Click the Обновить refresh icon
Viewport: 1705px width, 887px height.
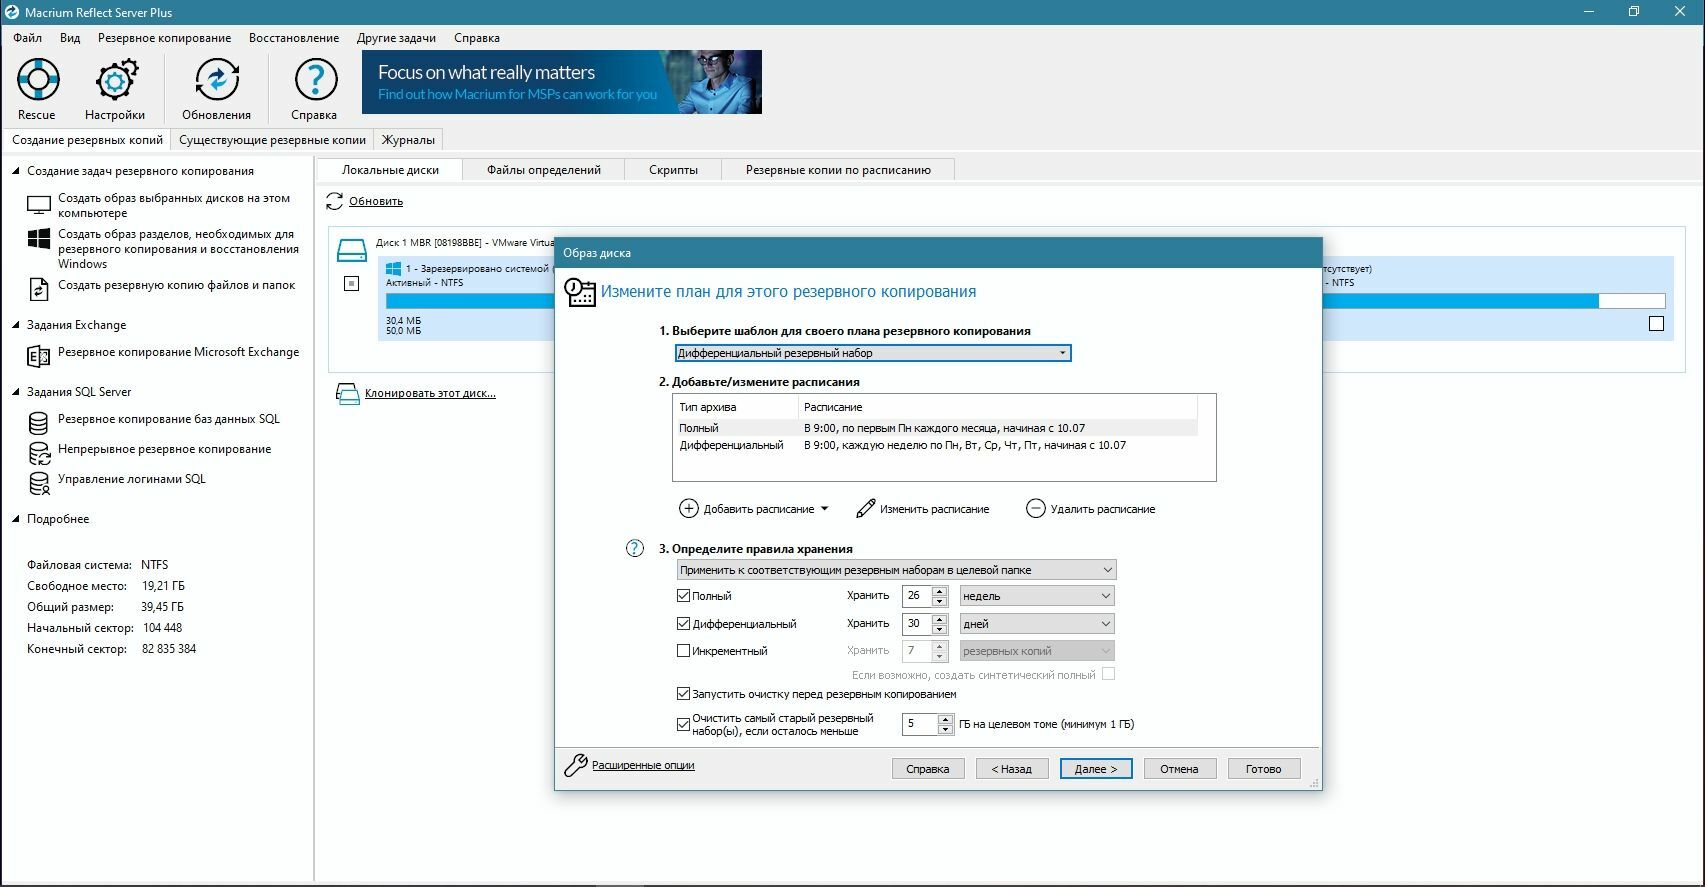click(x=334, y=202)
